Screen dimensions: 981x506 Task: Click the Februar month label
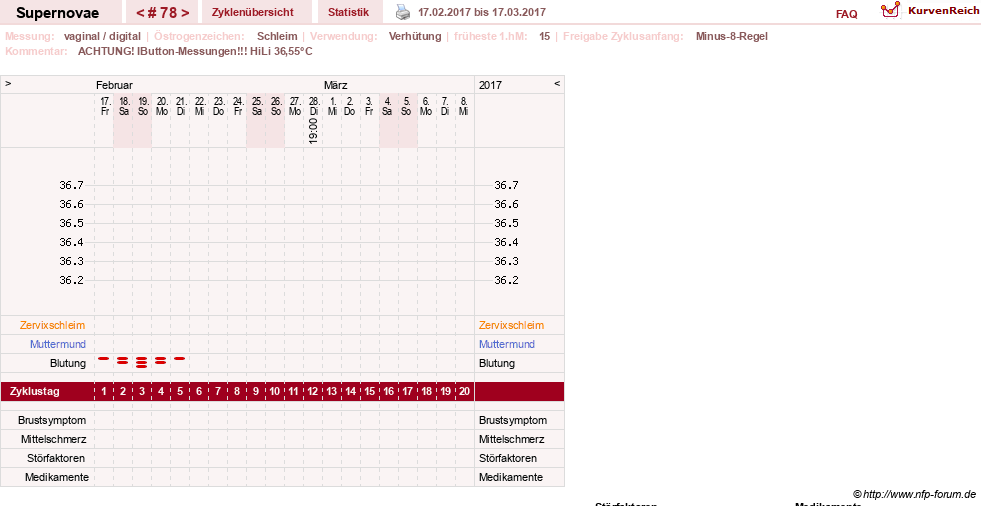tap(114, 85)
